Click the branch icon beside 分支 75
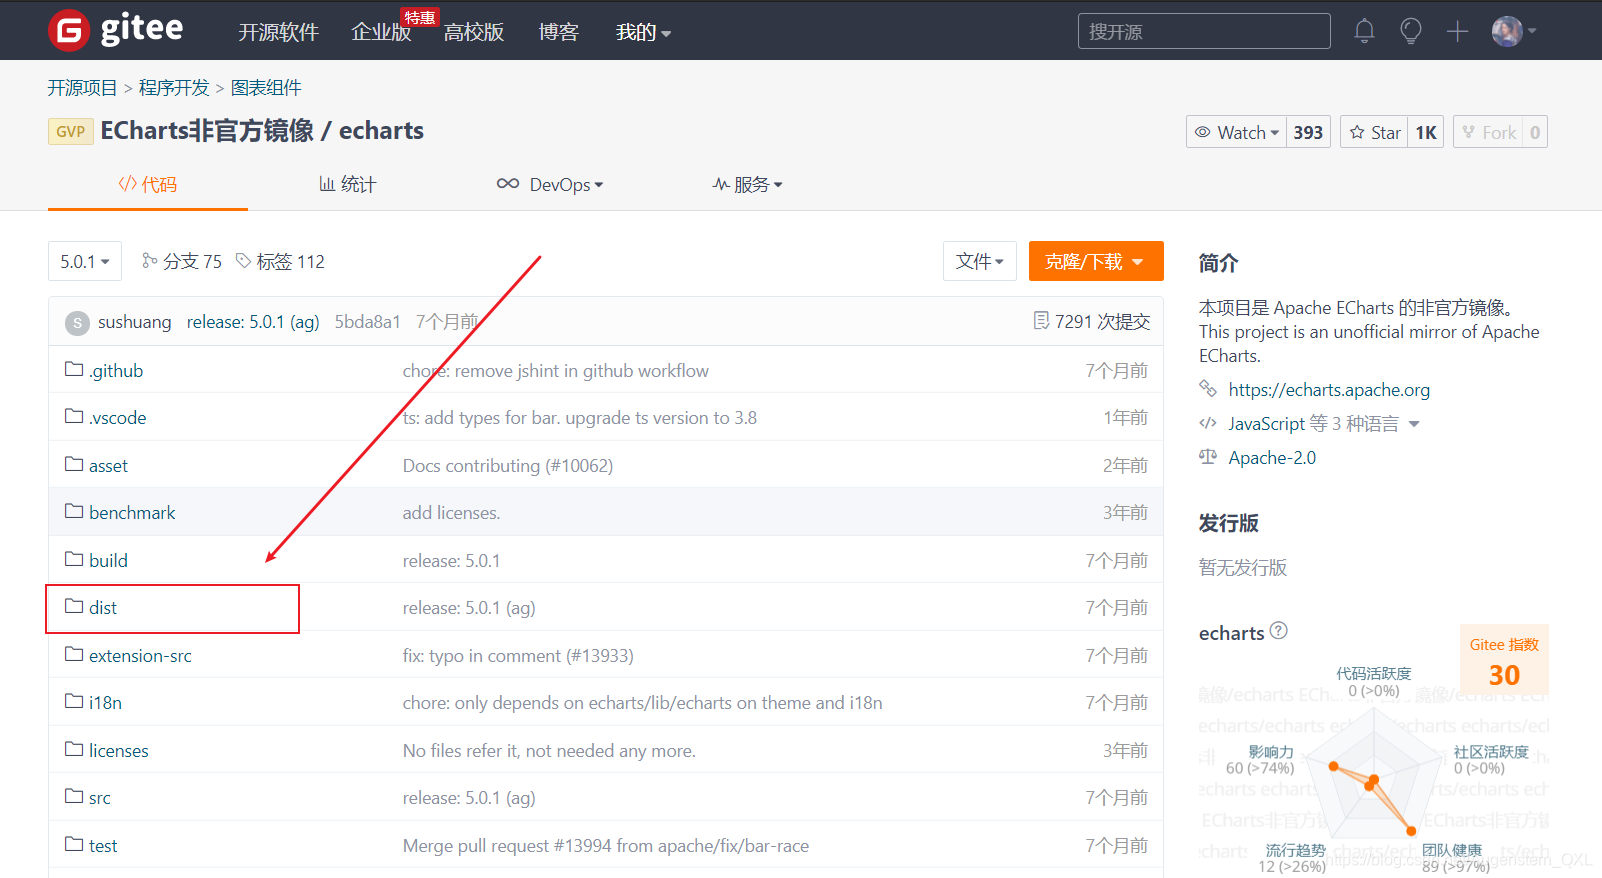Viewport: 1602px width, 878px height. [150, 261]
